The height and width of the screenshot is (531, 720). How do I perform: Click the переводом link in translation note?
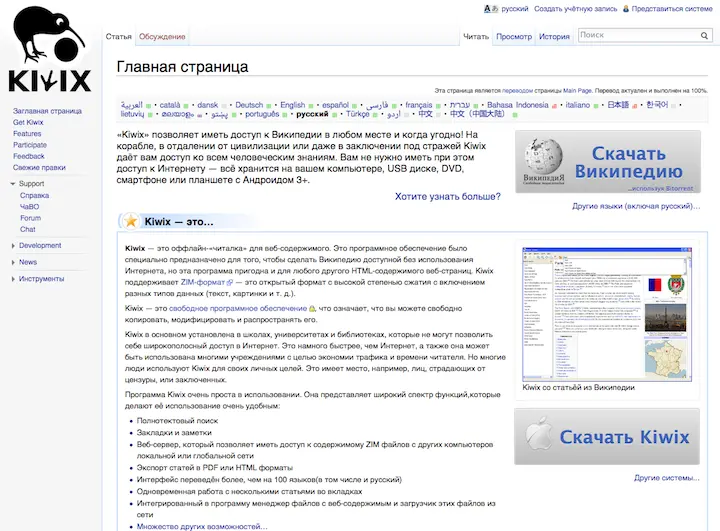point(518,91)
